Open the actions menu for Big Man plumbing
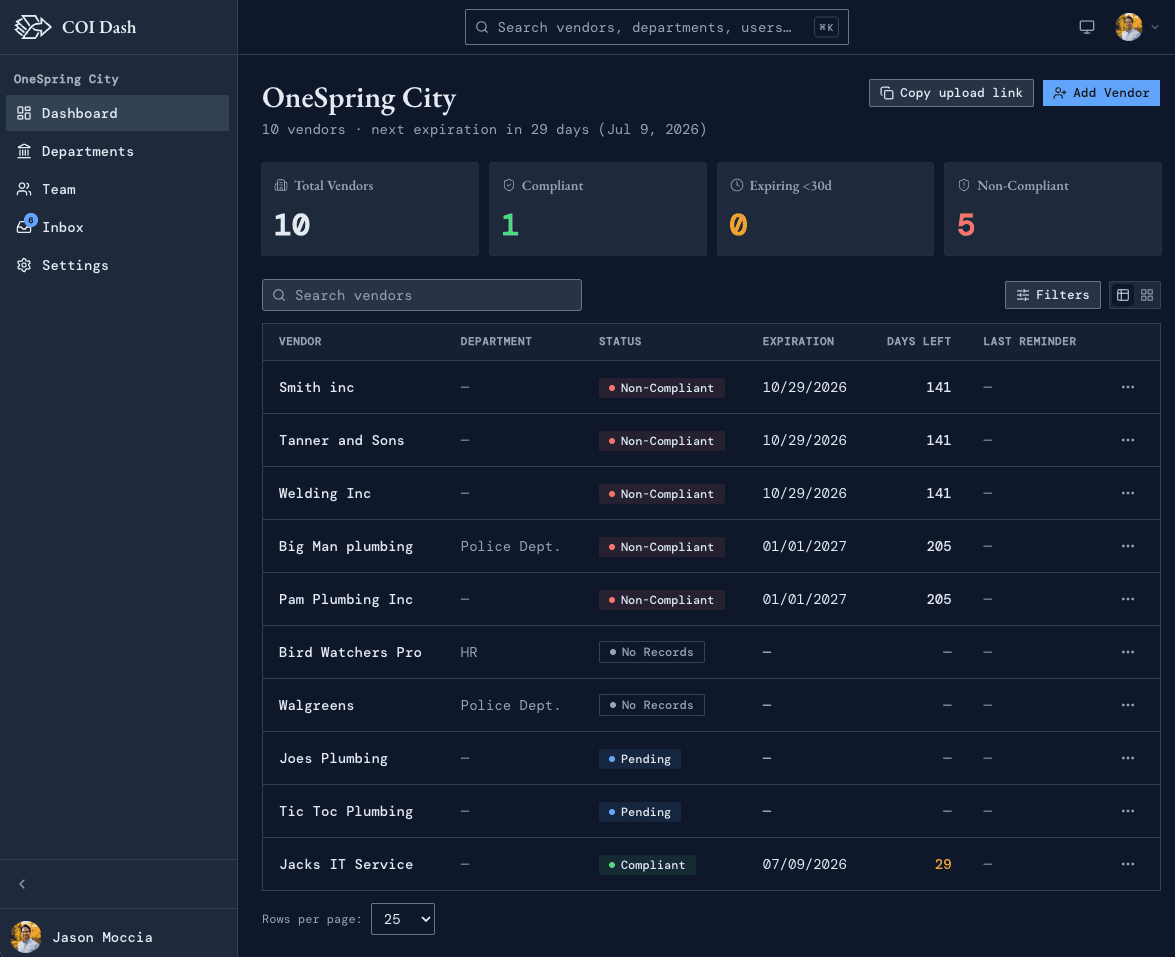Viewport: 1175px width, 957px height. [1128, 546]
